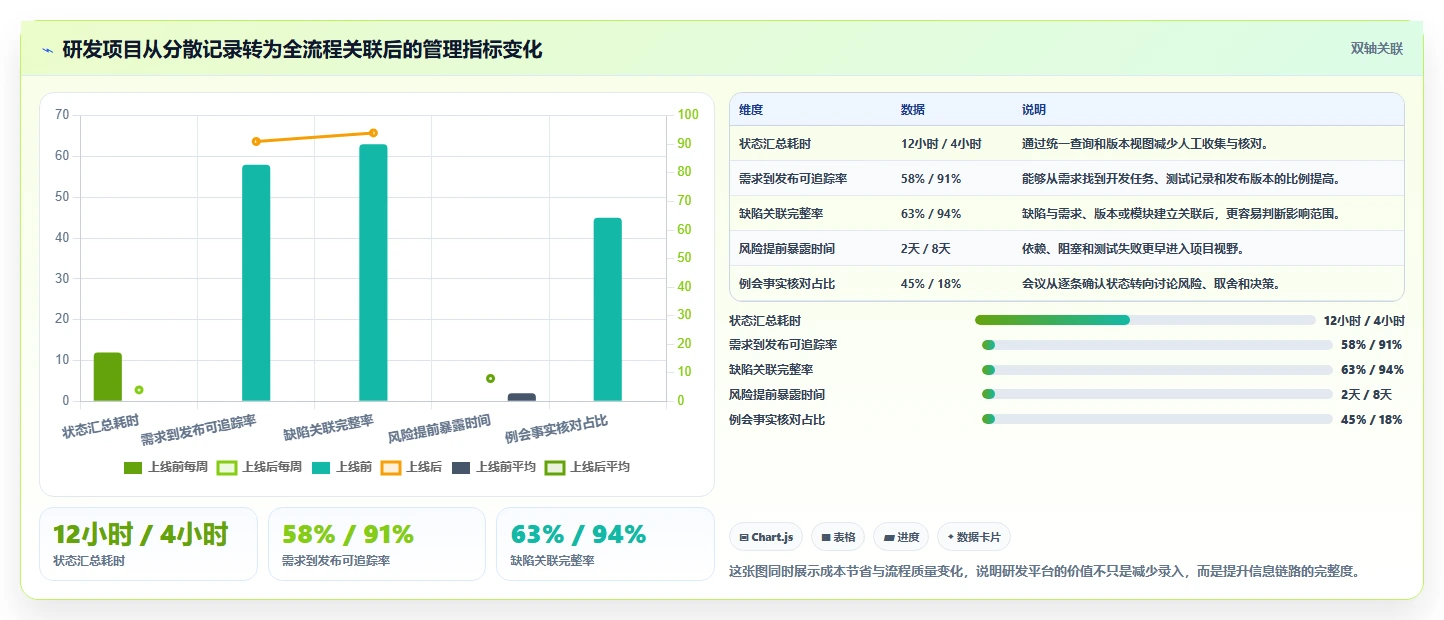Image resolution: width=1444 pixels, height=620 pixels.
Task: Toggle the 上线后每周 legend series
Action: click(x=259, y=467)
